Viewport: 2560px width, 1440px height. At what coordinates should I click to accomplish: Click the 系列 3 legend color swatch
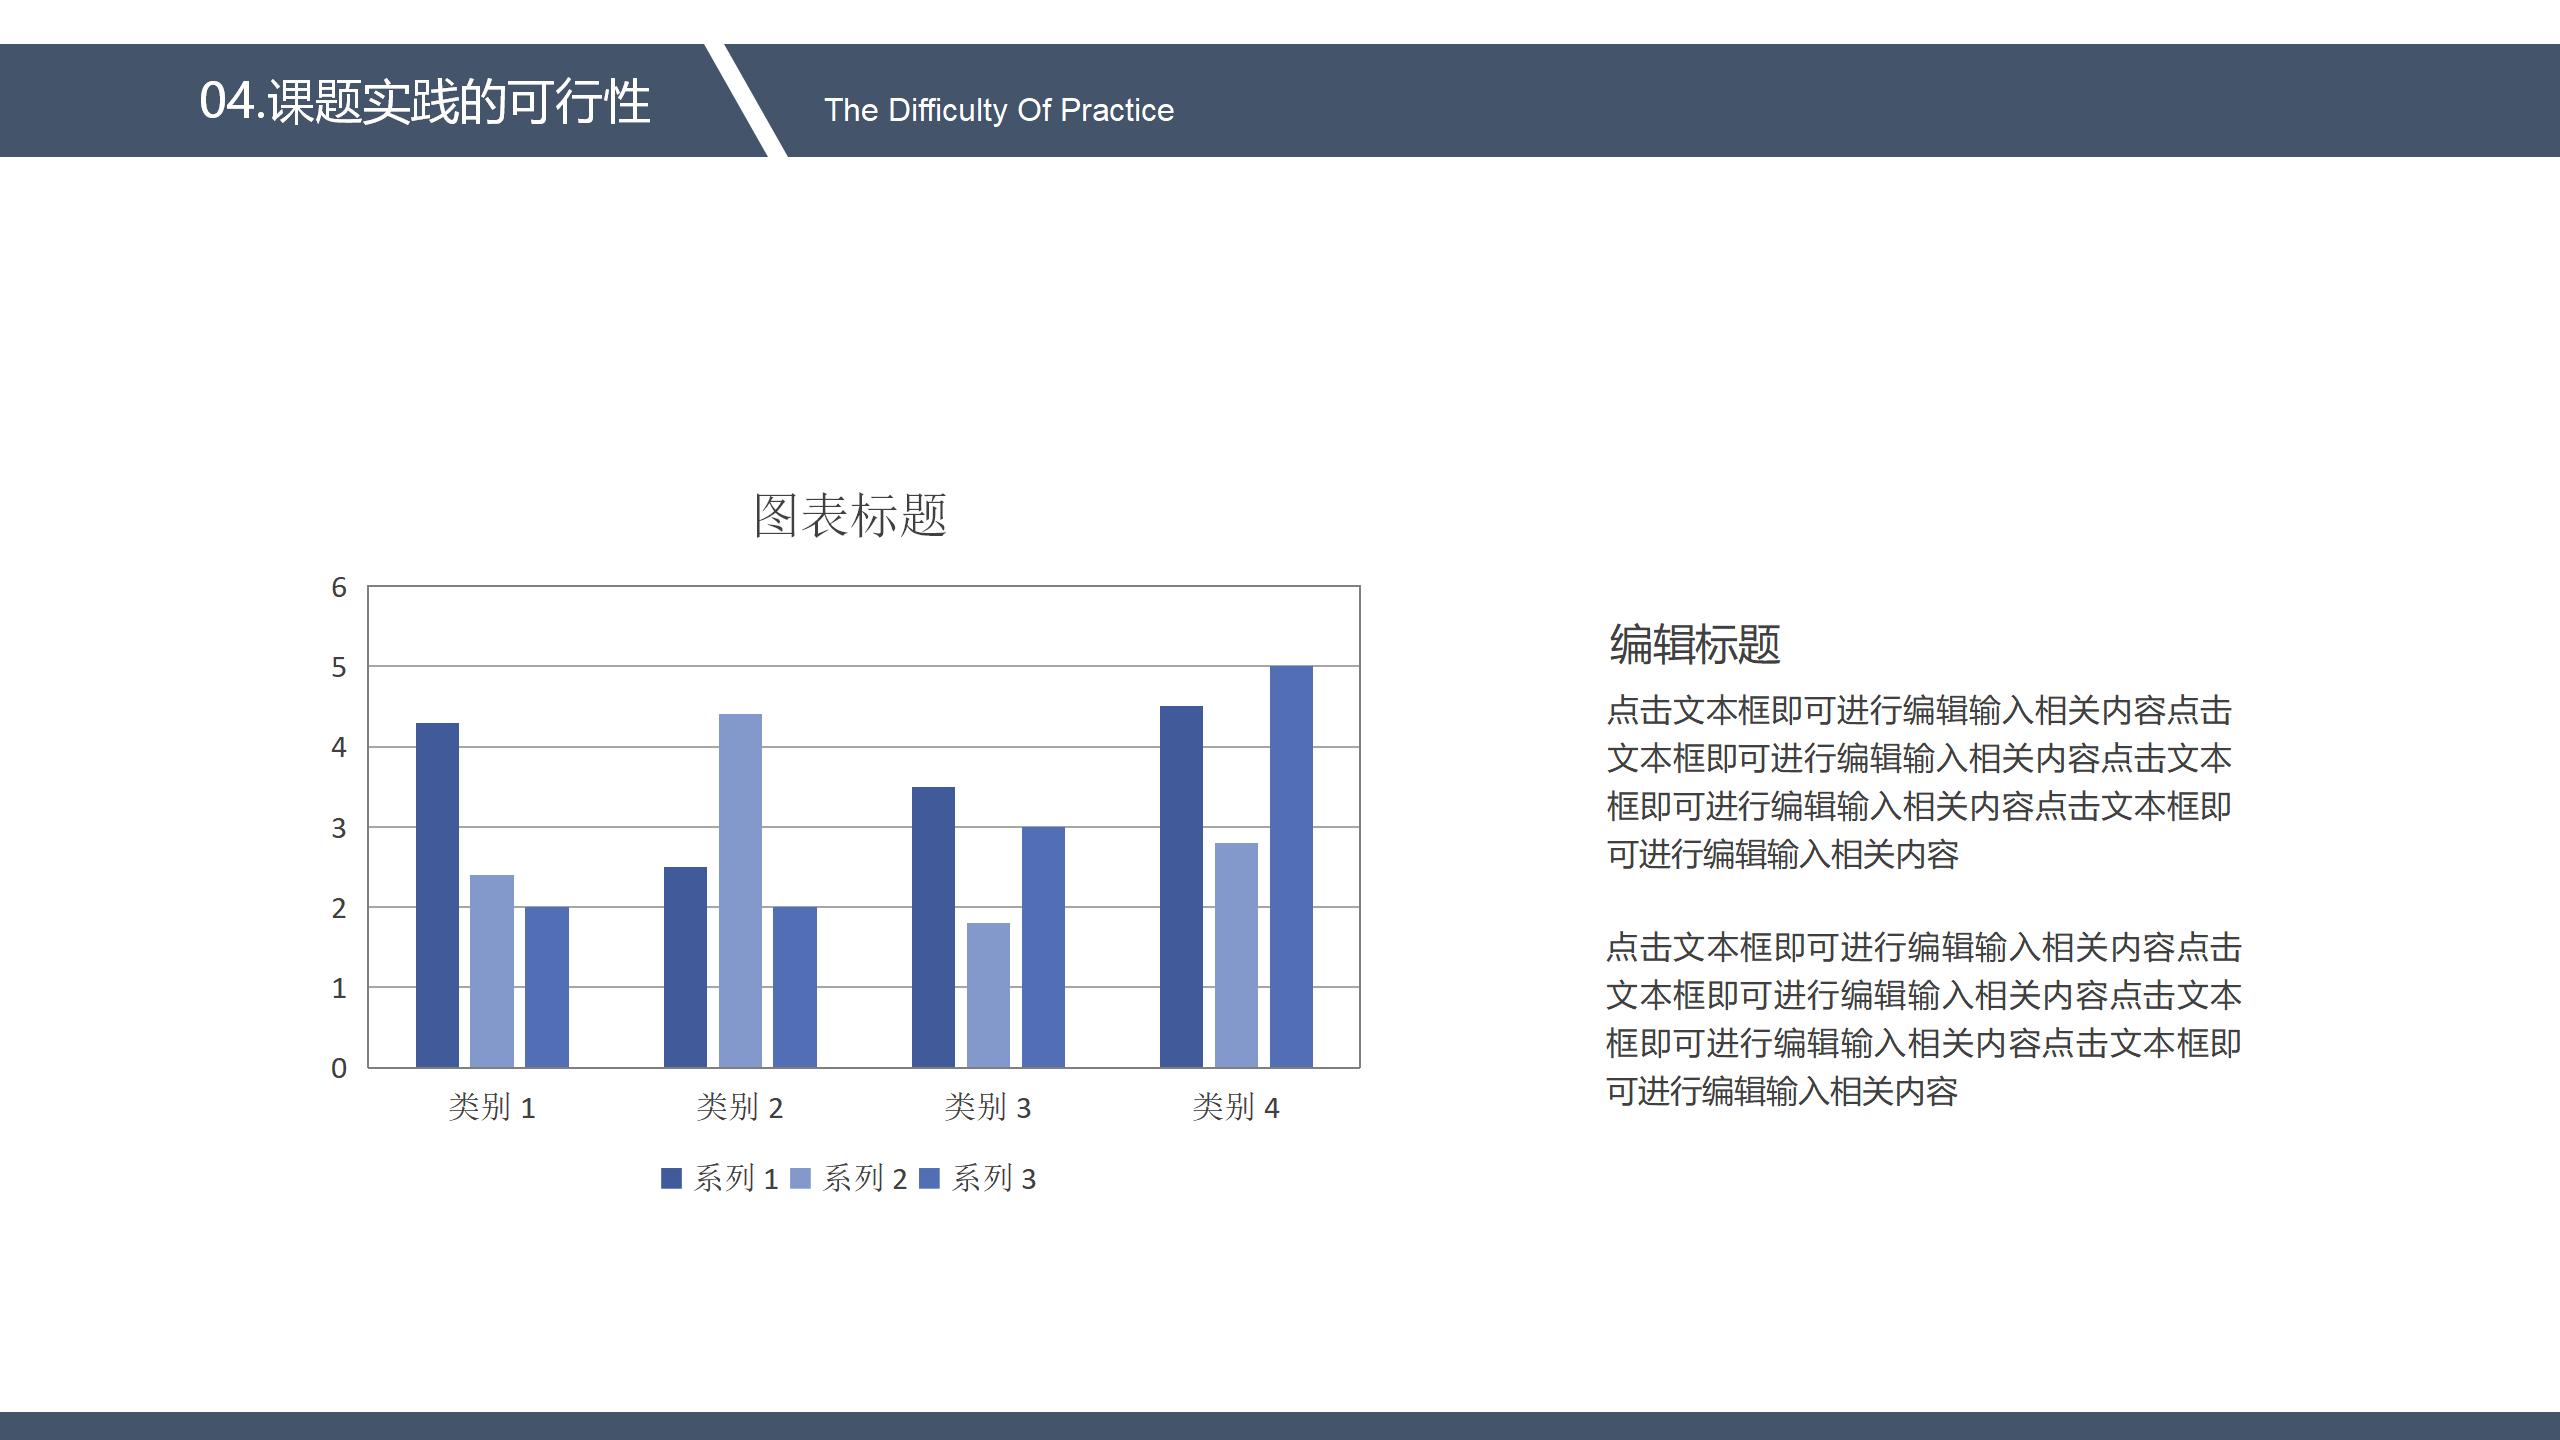[929, 1178]
